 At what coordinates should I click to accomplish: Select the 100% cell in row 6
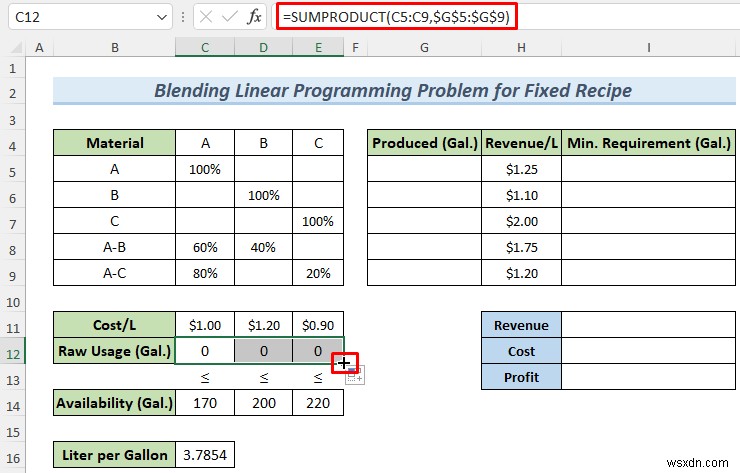coord(263,195)
